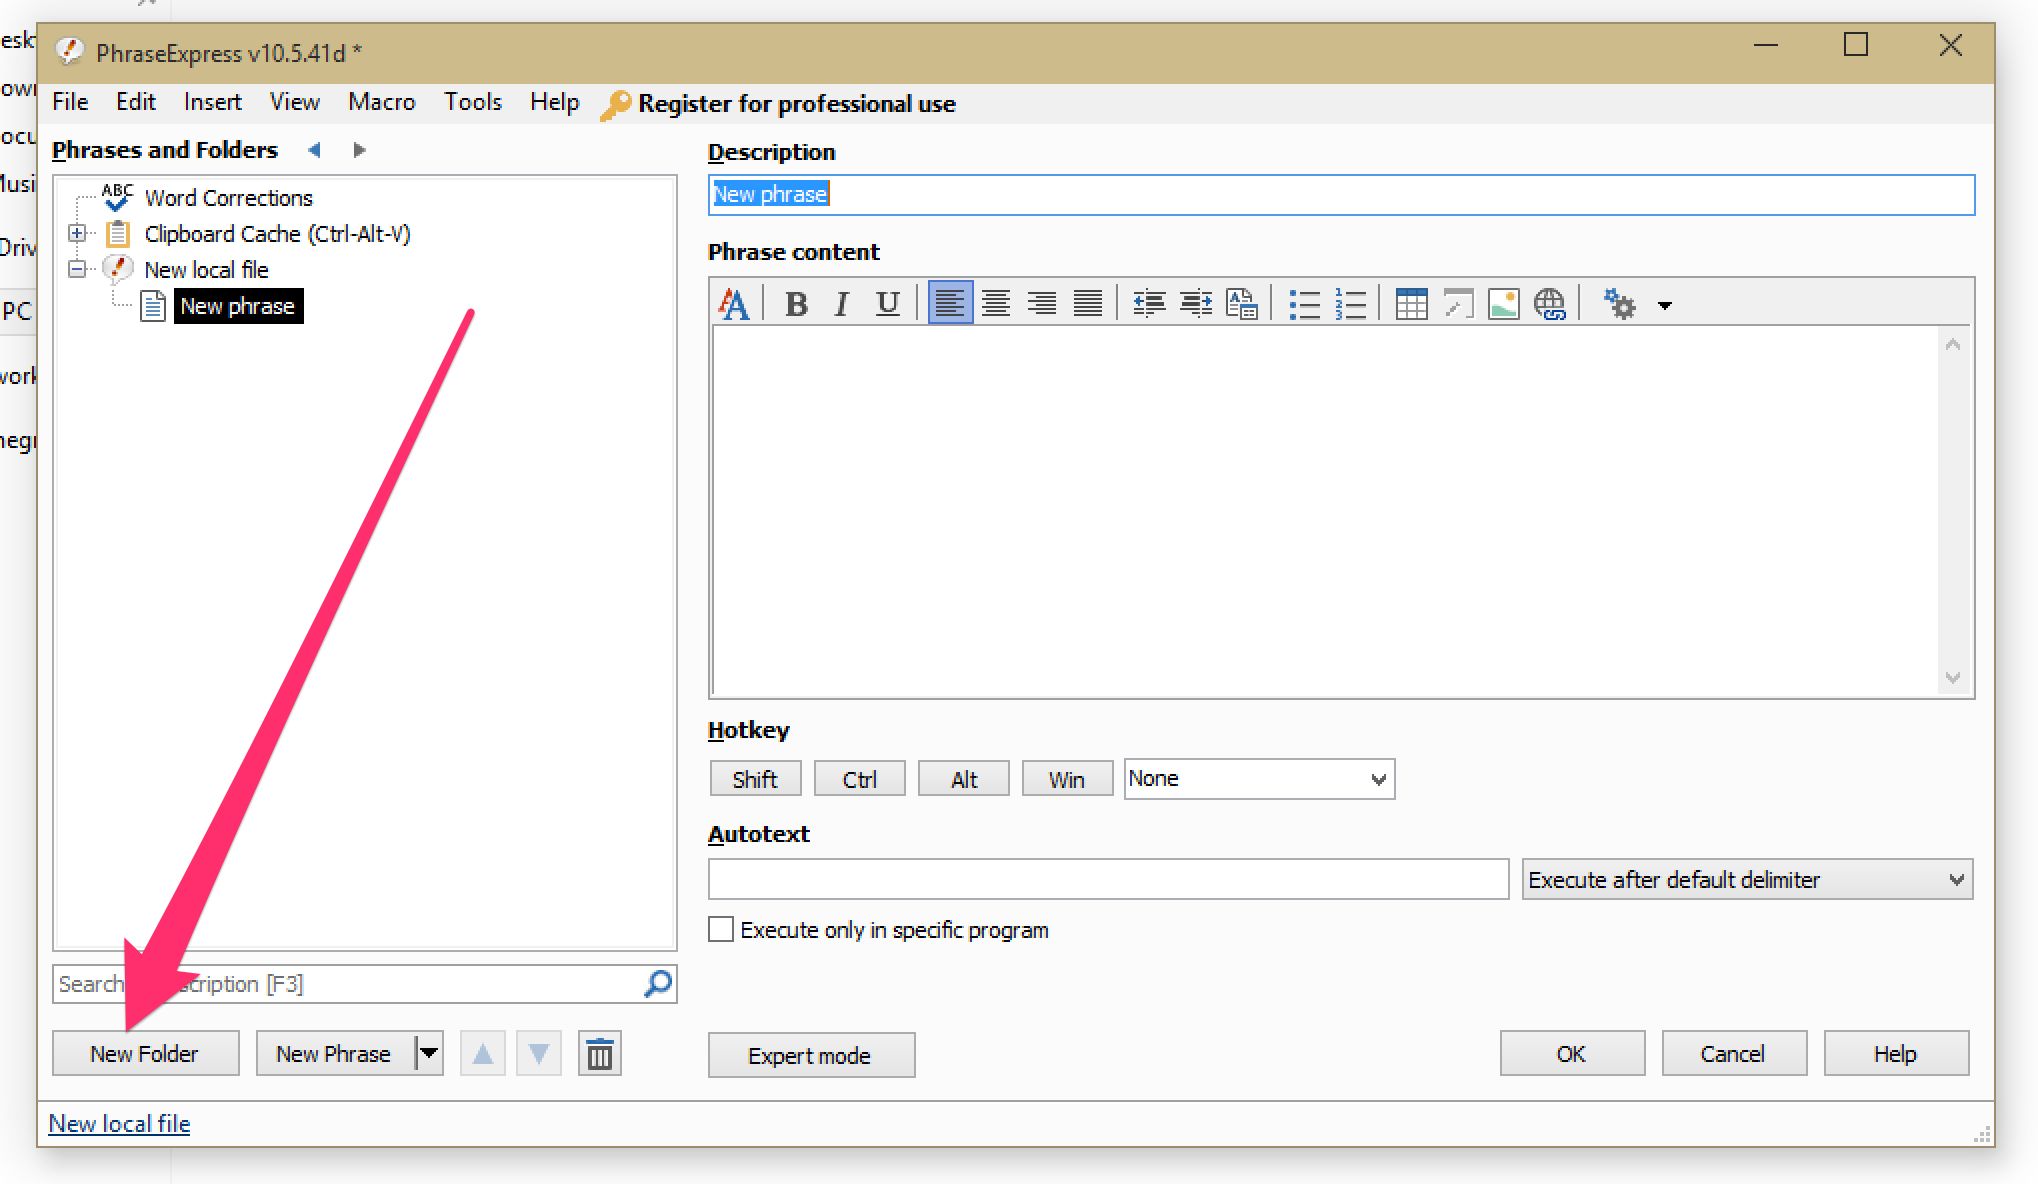2038x1184 pixels.
Task: Toggle the Shift hotkey modifier
Action: click(x=755, y=779)
